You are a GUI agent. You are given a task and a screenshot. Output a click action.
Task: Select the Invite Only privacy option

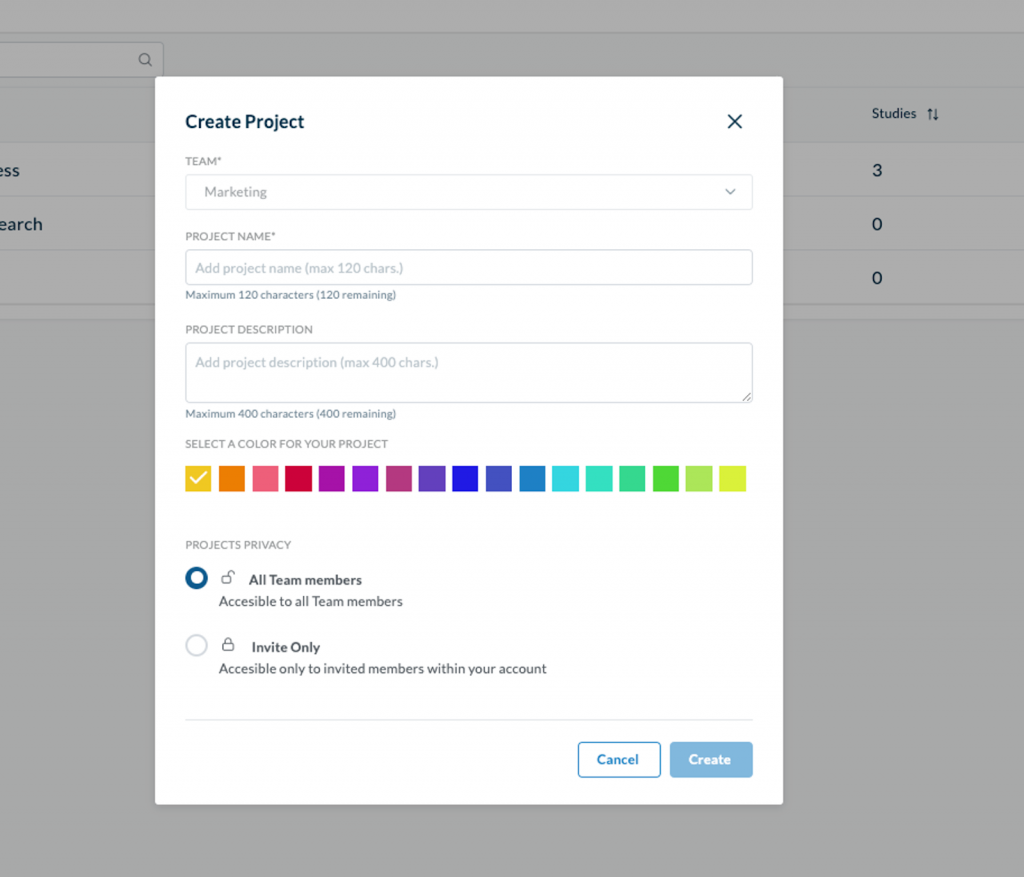tap(196, 645)
